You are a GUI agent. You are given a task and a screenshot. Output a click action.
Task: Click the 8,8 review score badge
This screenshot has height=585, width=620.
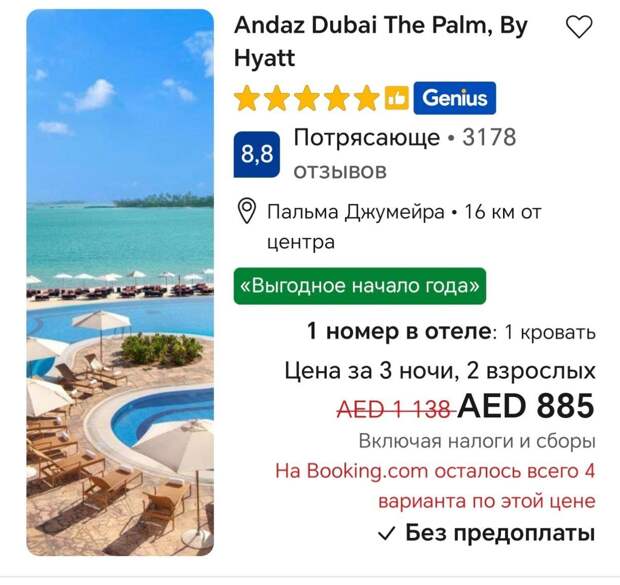tap(257, 154)
